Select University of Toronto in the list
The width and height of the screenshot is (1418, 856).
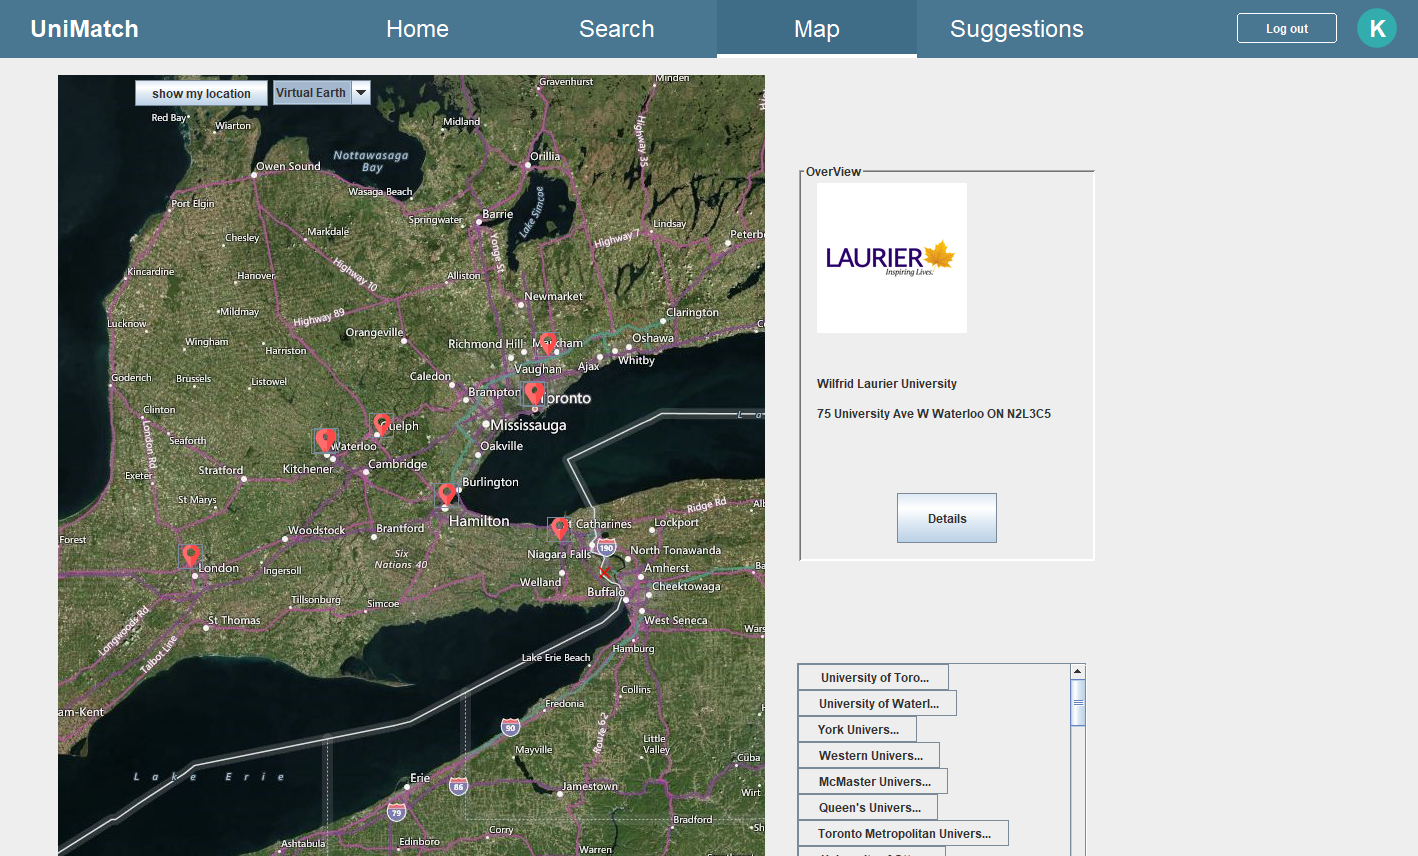click(873, 677)
